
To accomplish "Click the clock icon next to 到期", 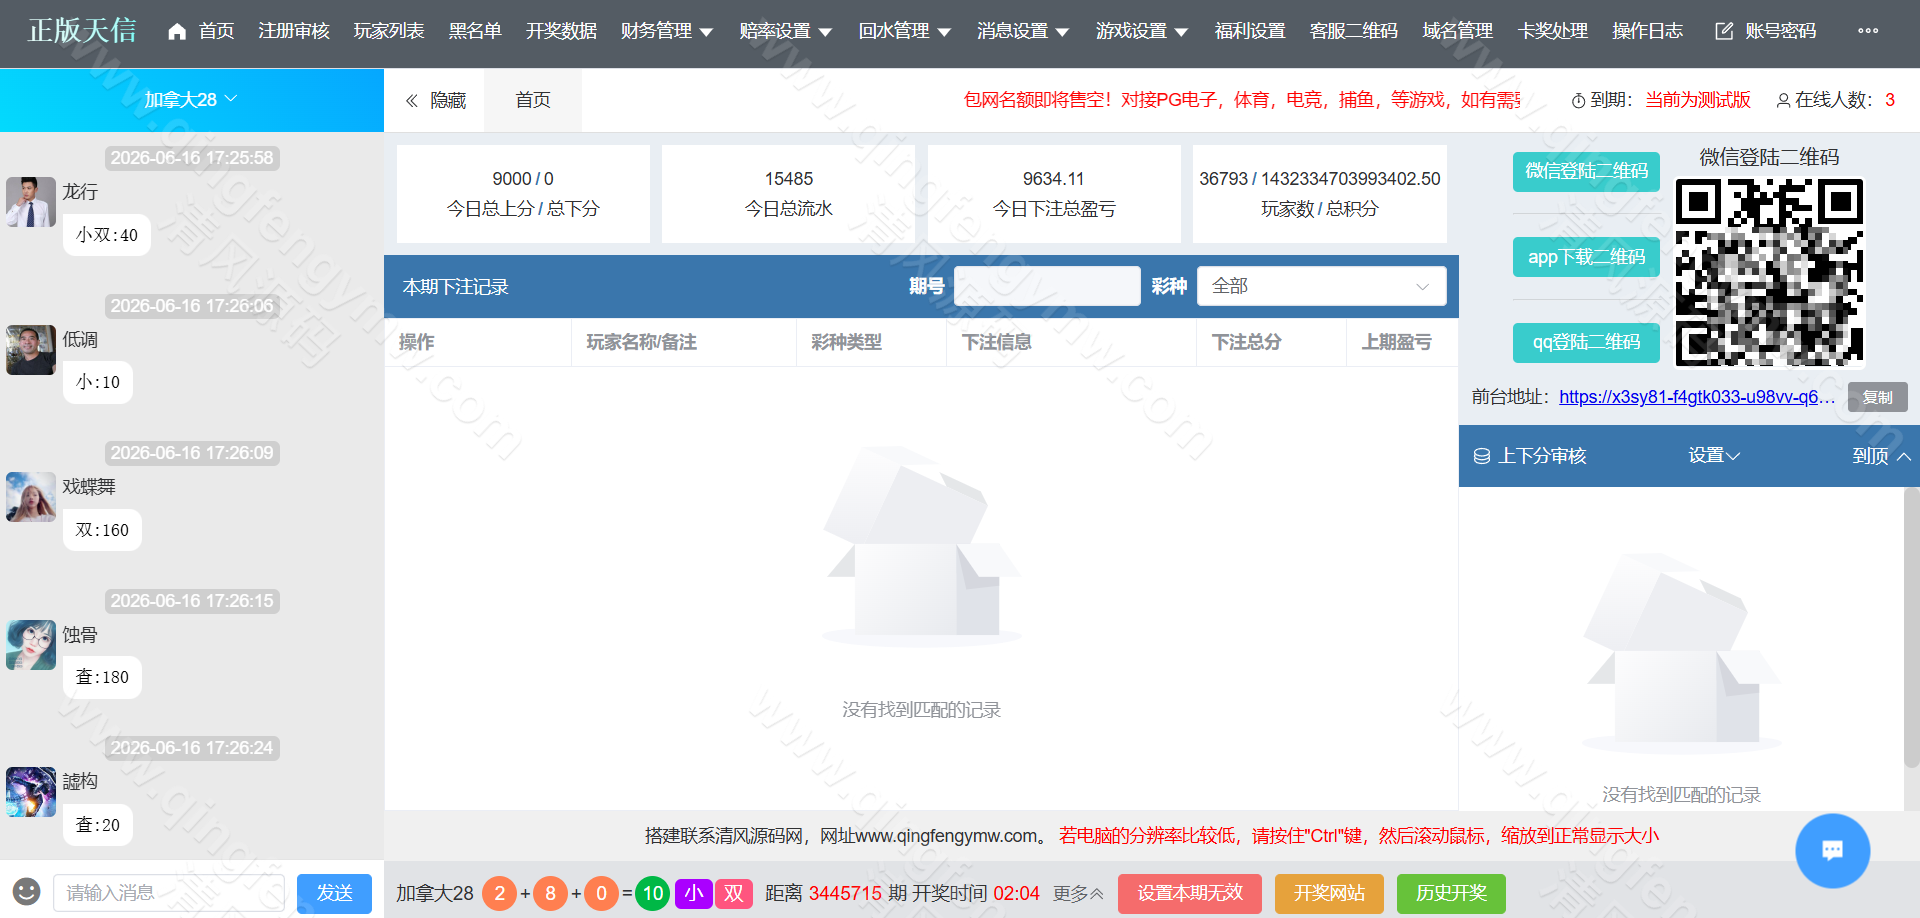I will [1578, 101].
